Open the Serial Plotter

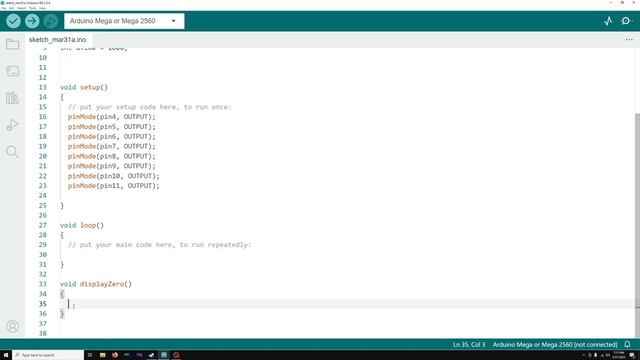click(608, 21)
